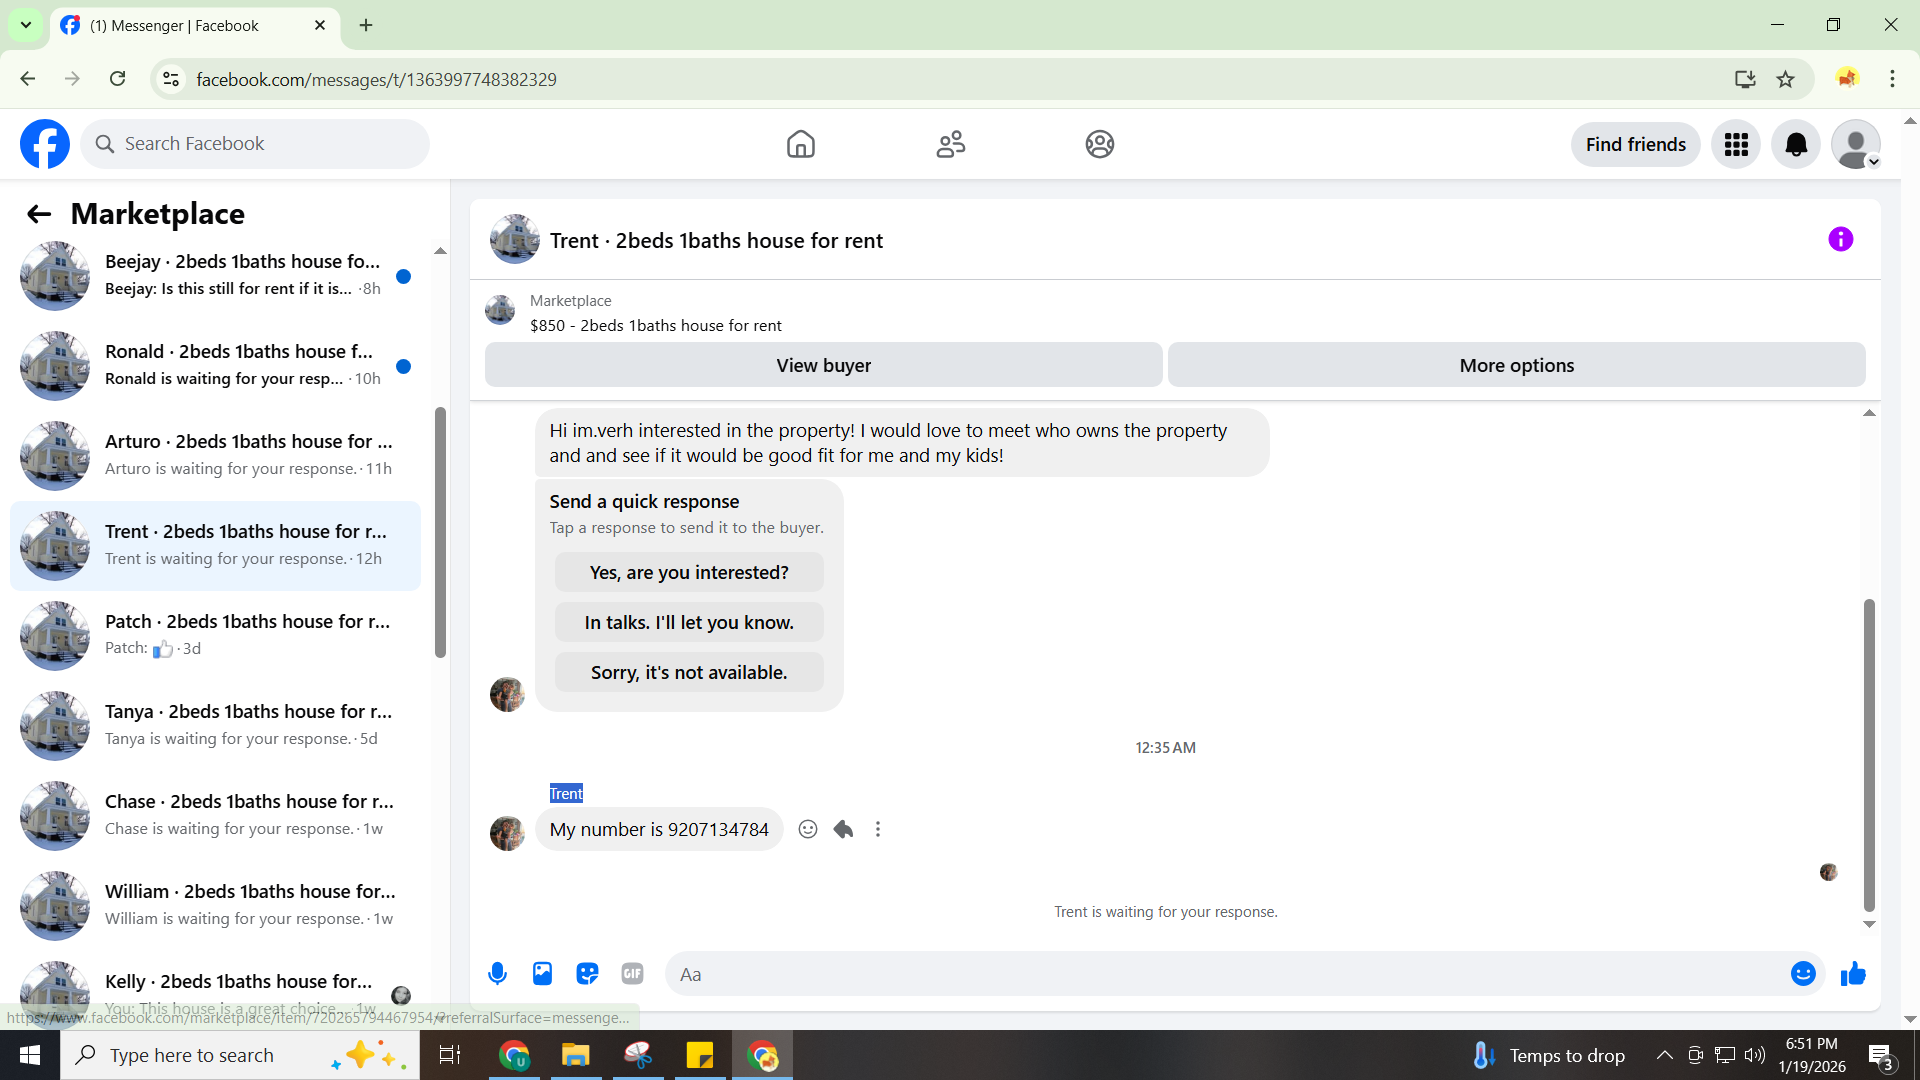Click conversation list scrollbar thumb
The height and width of the screenshot is (1080, 1920).
(x=440, y=530)
